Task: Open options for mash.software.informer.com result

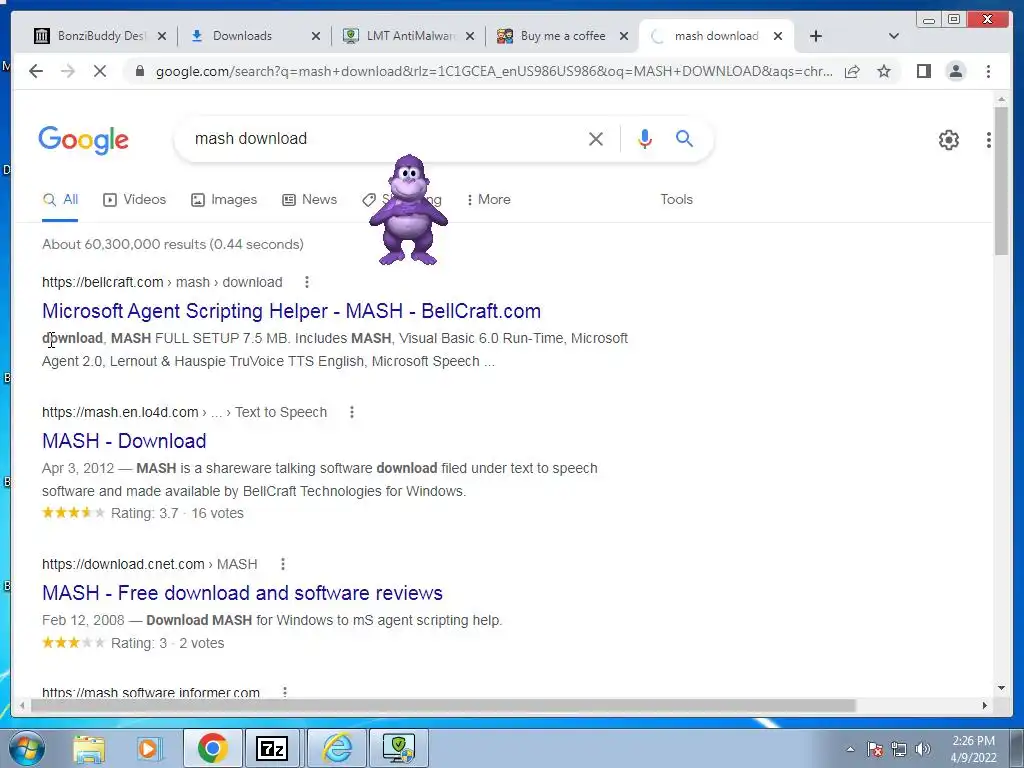Action: [284, 692]
